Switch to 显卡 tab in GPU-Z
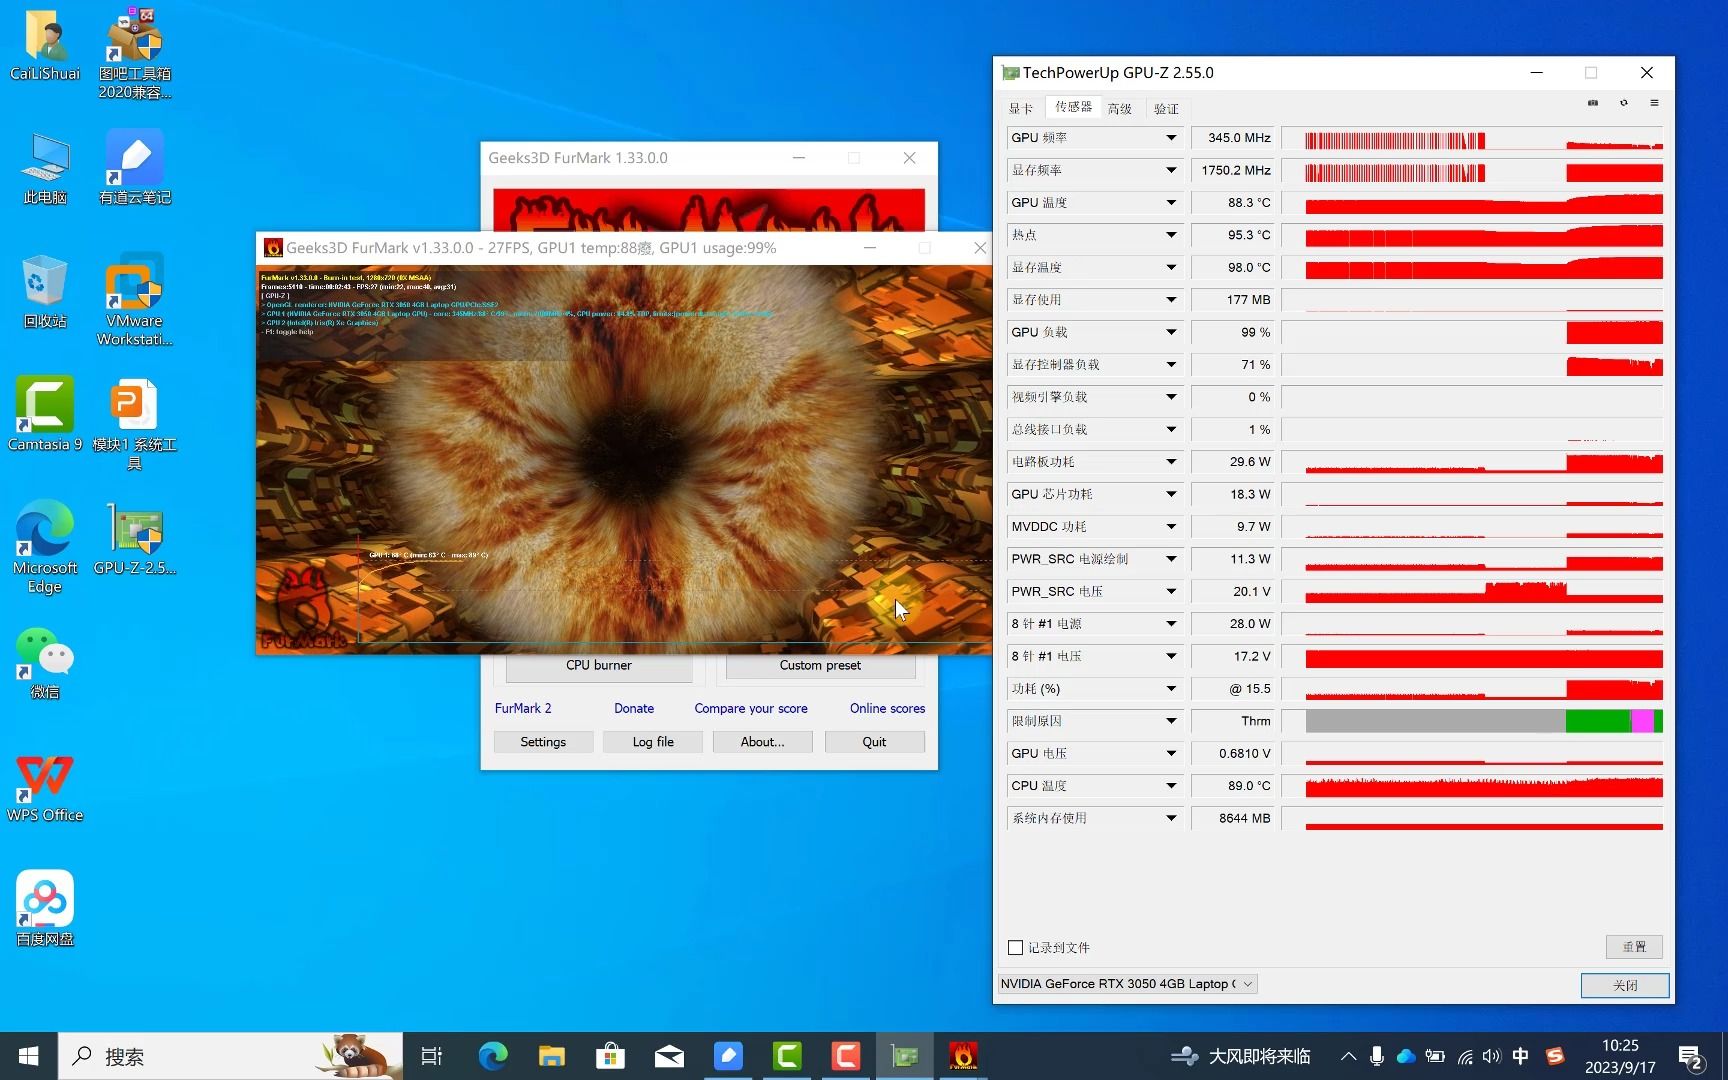1728x1080 pixels. (1021, 108)
